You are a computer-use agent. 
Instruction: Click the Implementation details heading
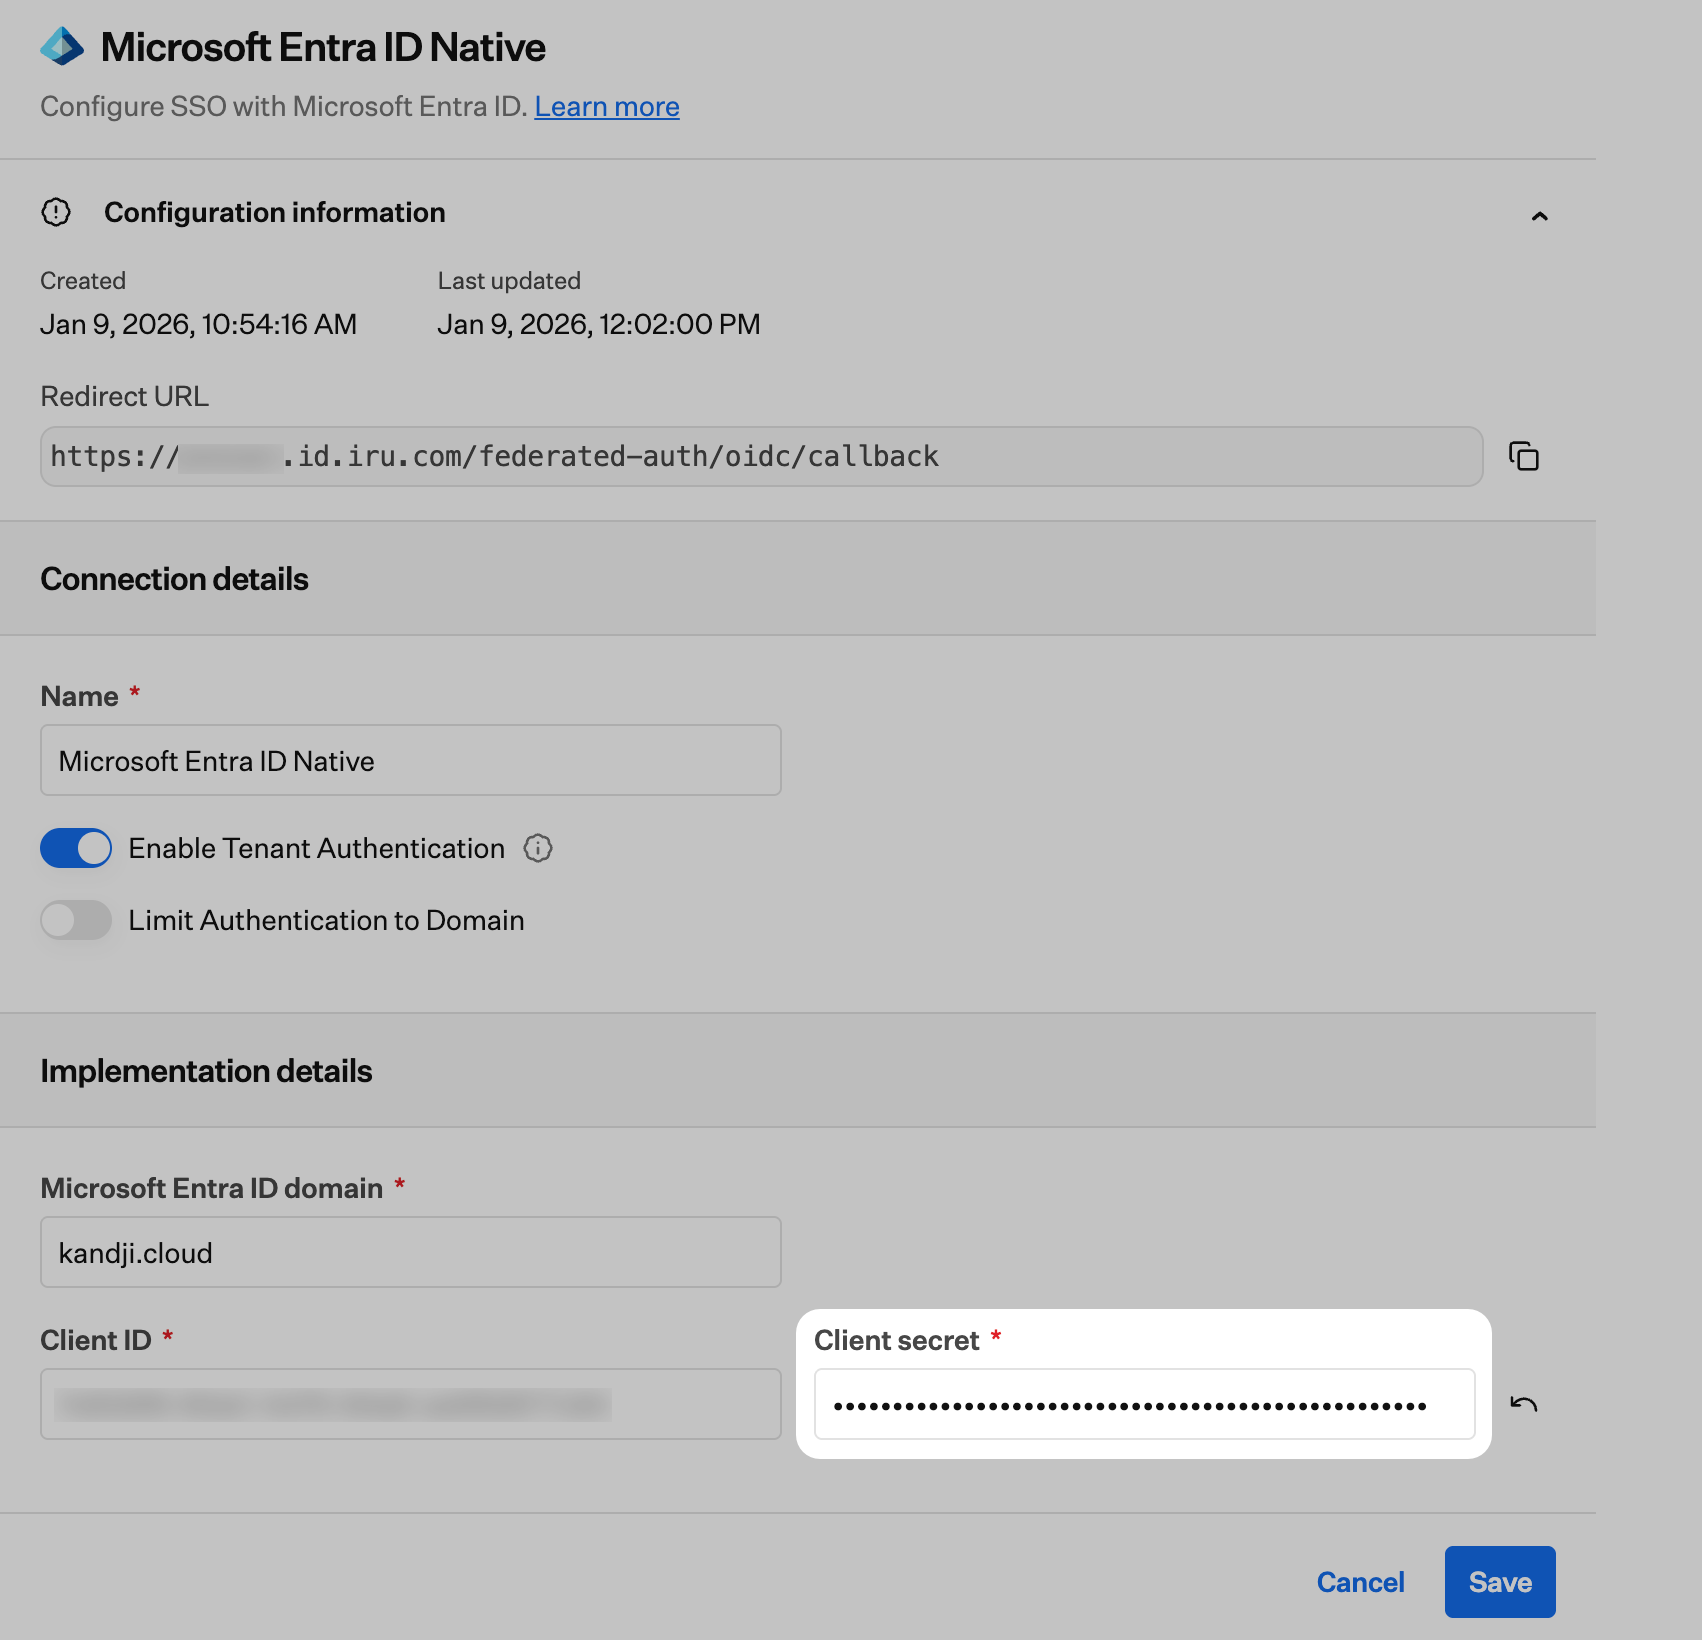[x=206, y=1071]
